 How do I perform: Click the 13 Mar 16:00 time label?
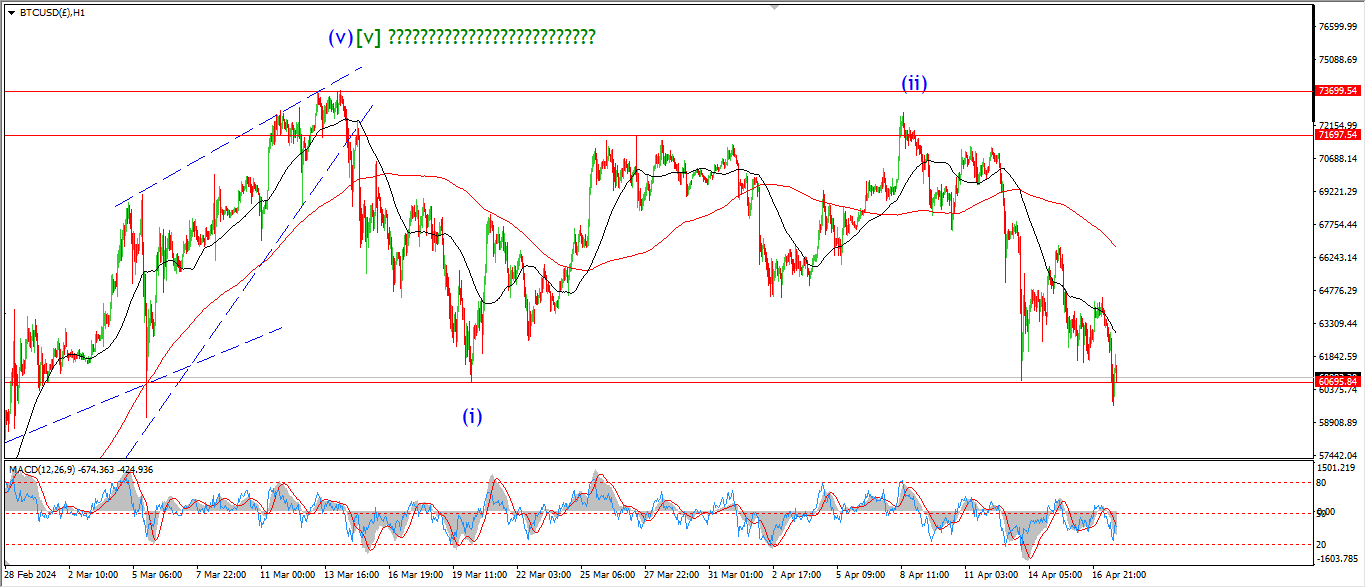tap(350, 575)
